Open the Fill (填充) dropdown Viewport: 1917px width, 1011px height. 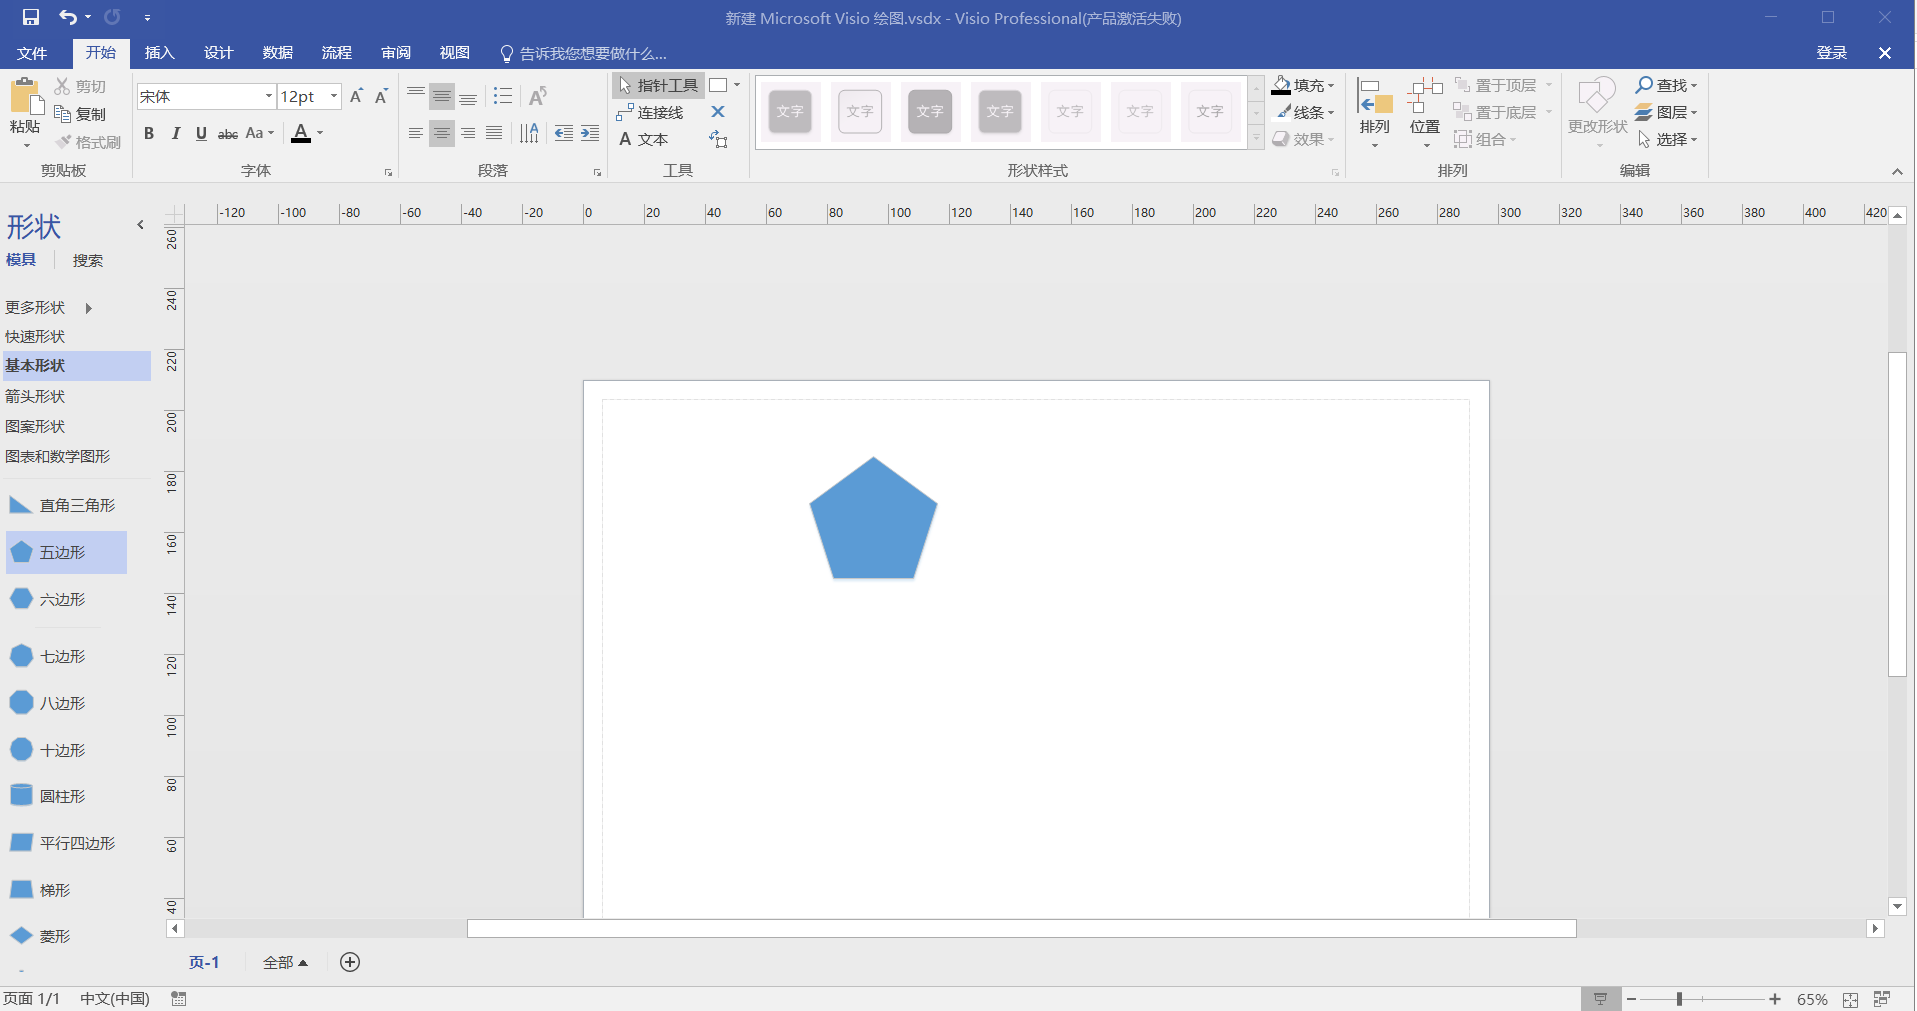tap(1303, 85)
